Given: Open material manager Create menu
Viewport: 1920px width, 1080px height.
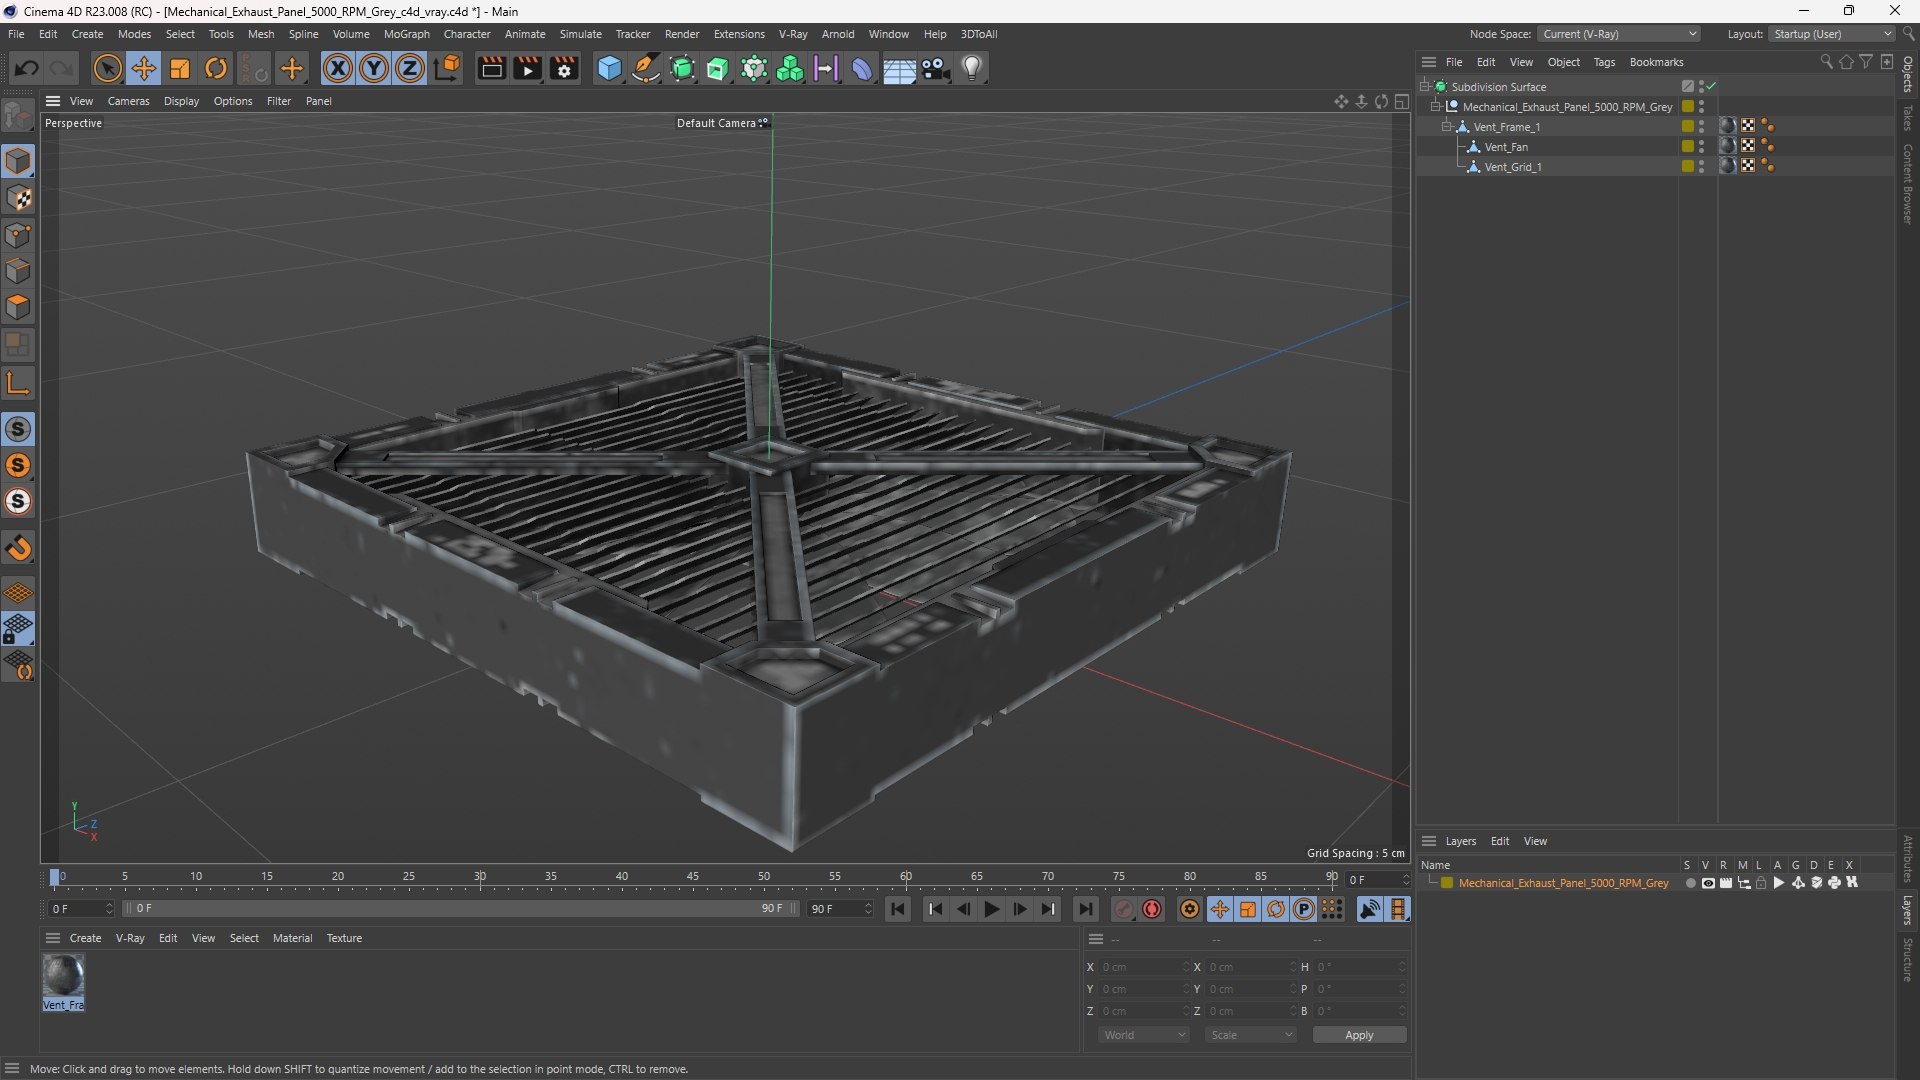Looking at the screenshot, I should (85, 938).
